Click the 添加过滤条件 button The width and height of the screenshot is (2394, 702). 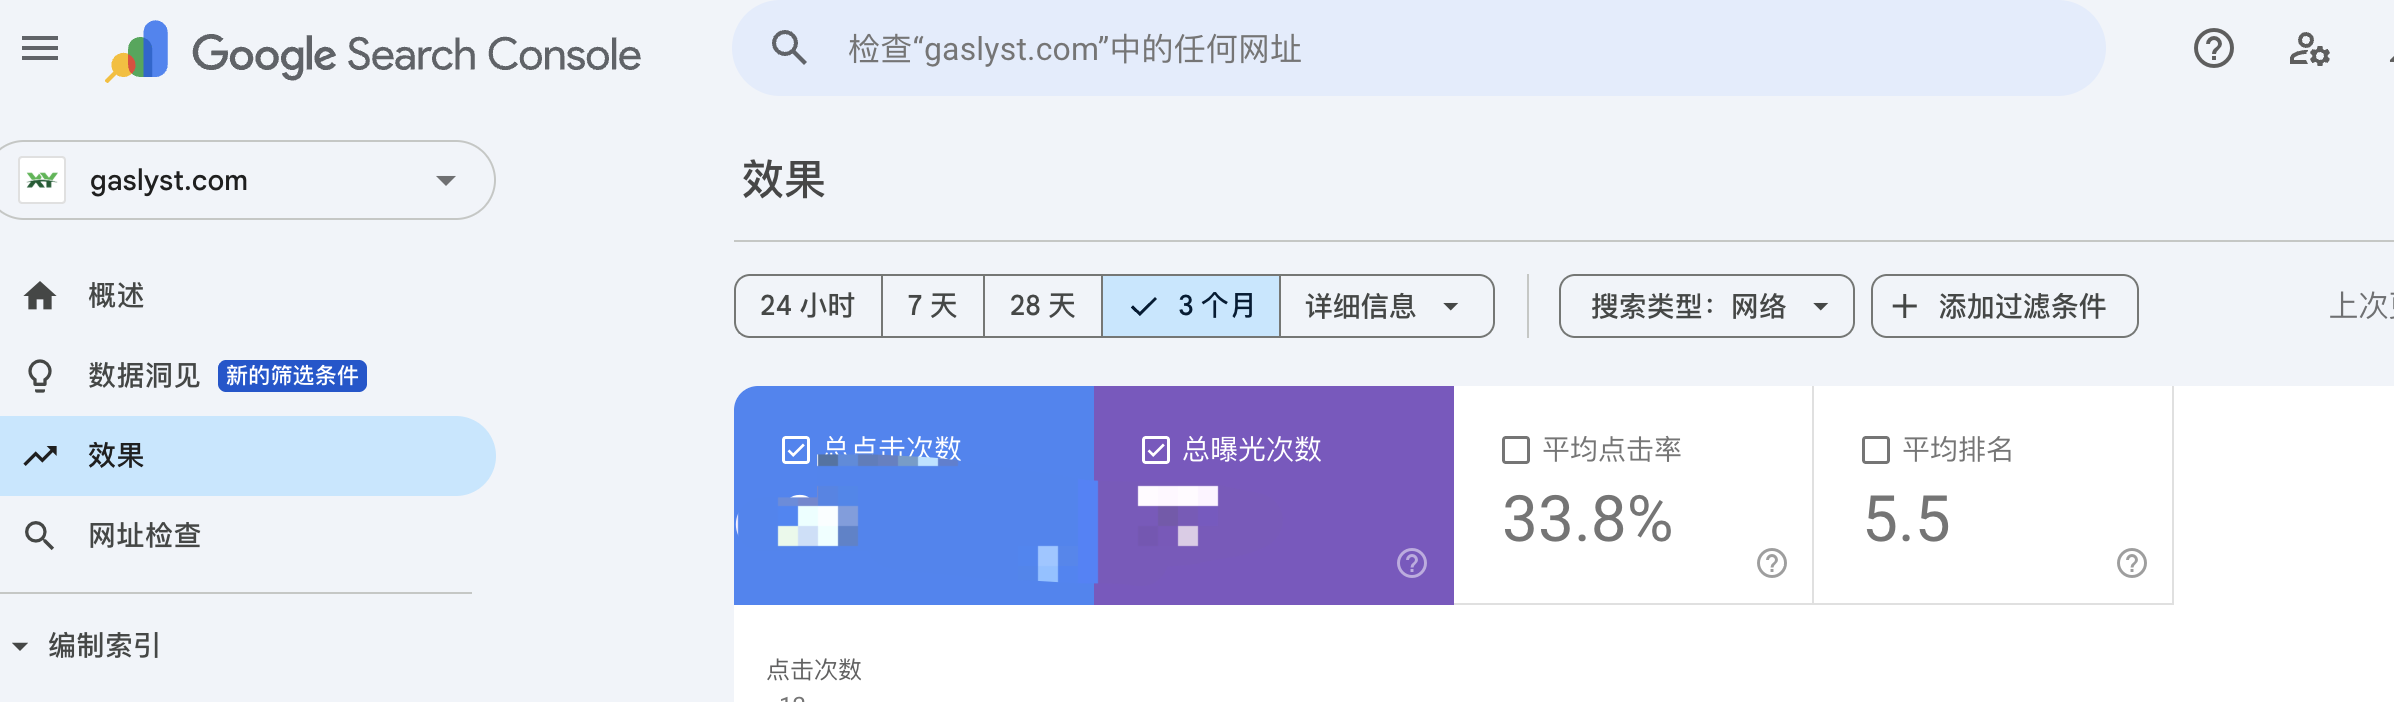2004,306
